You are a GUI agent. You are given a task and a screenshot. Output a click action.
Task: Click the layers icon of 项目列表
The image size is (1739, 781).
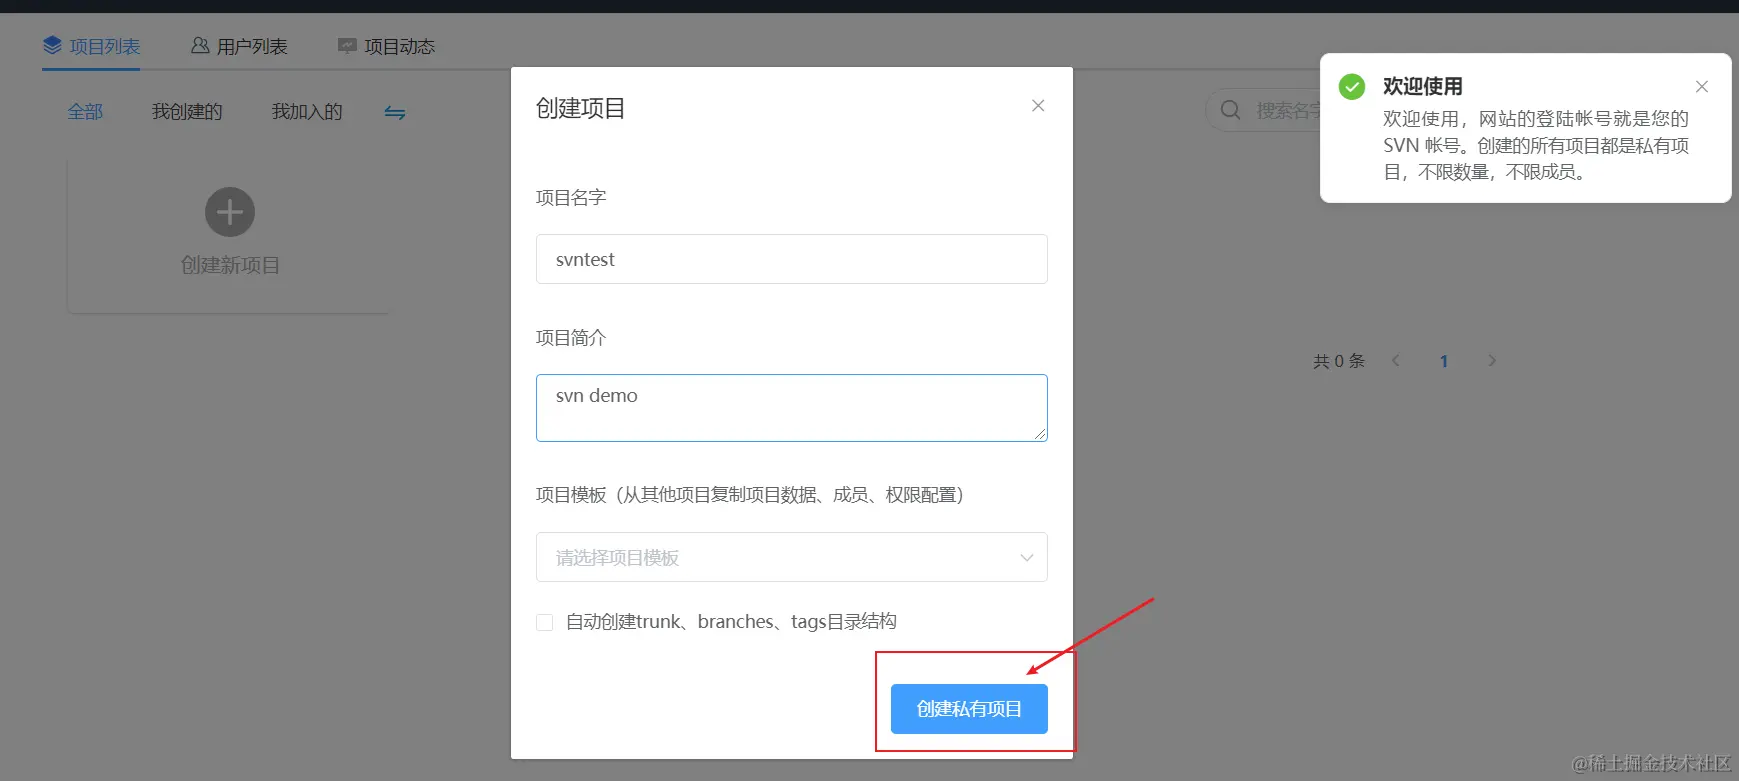(52, 45)
